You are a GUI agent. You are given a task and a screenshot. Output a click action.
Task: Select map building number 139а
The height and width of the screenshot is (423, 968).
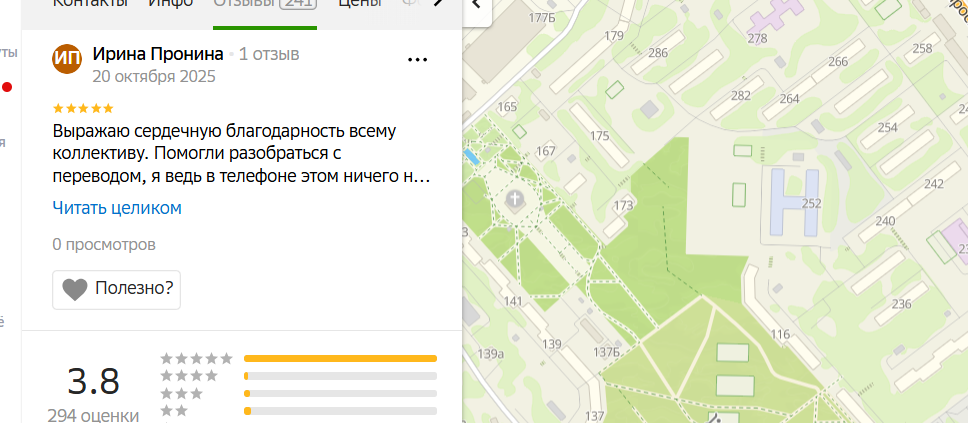click(x=491, y=354)
